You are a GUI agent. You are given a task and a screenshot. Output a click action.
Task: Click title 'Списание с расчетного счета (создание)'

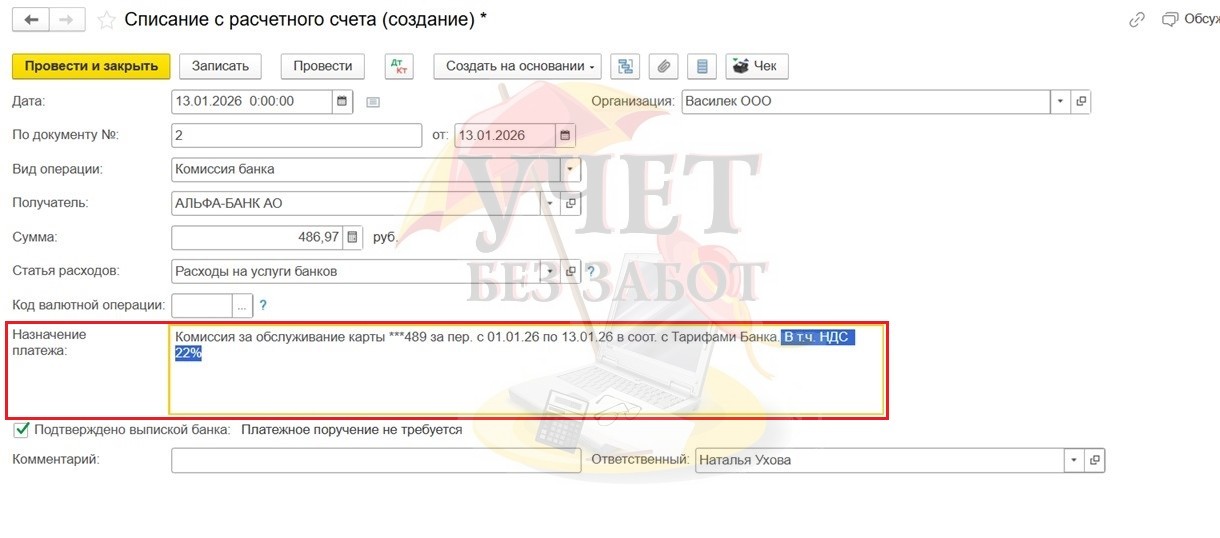pos(301,19)
